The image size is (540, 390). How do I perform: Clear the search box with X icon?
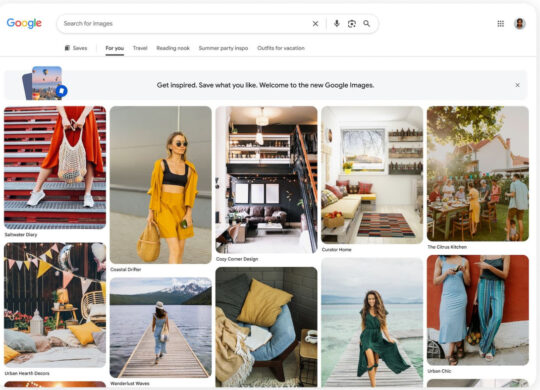pyautogui.click(x=315, y=24)
